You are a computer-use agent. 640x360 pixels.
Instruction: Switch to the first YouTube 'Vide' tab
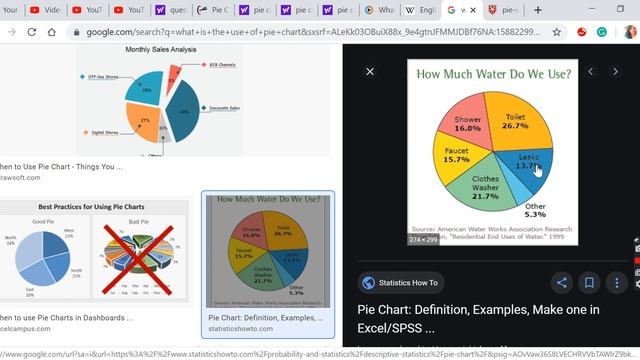[x=46, y=10]
